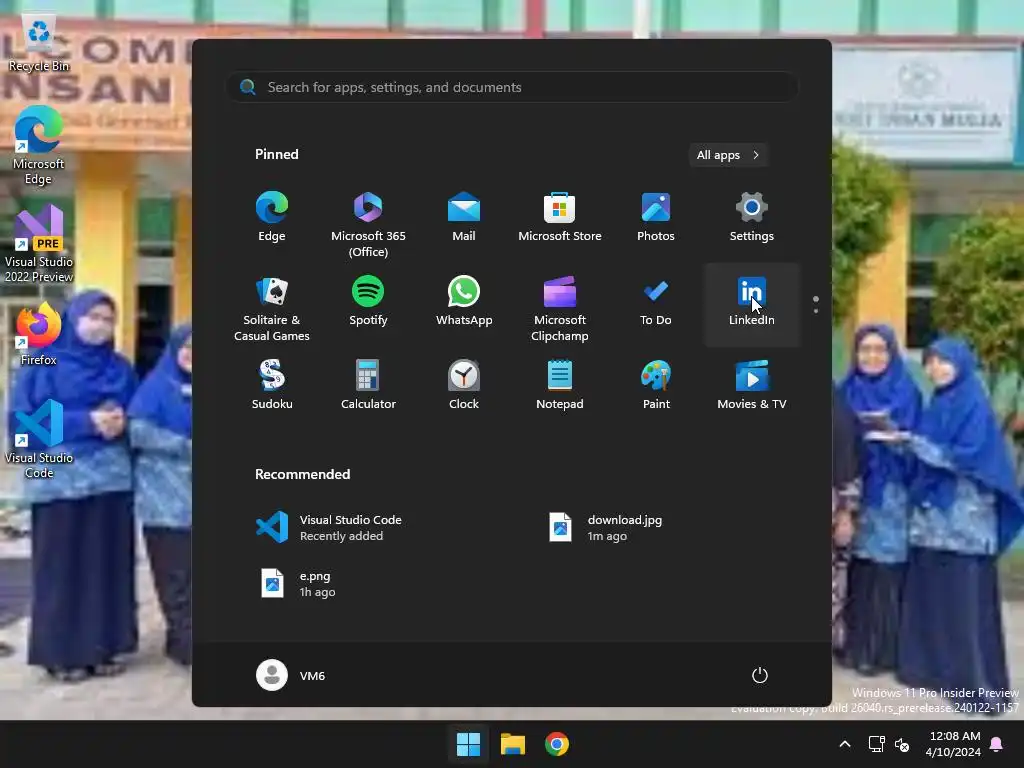Select the Microsoft Edge desktop shortcut
The image size is (1024, 768).
pos(39,146)
